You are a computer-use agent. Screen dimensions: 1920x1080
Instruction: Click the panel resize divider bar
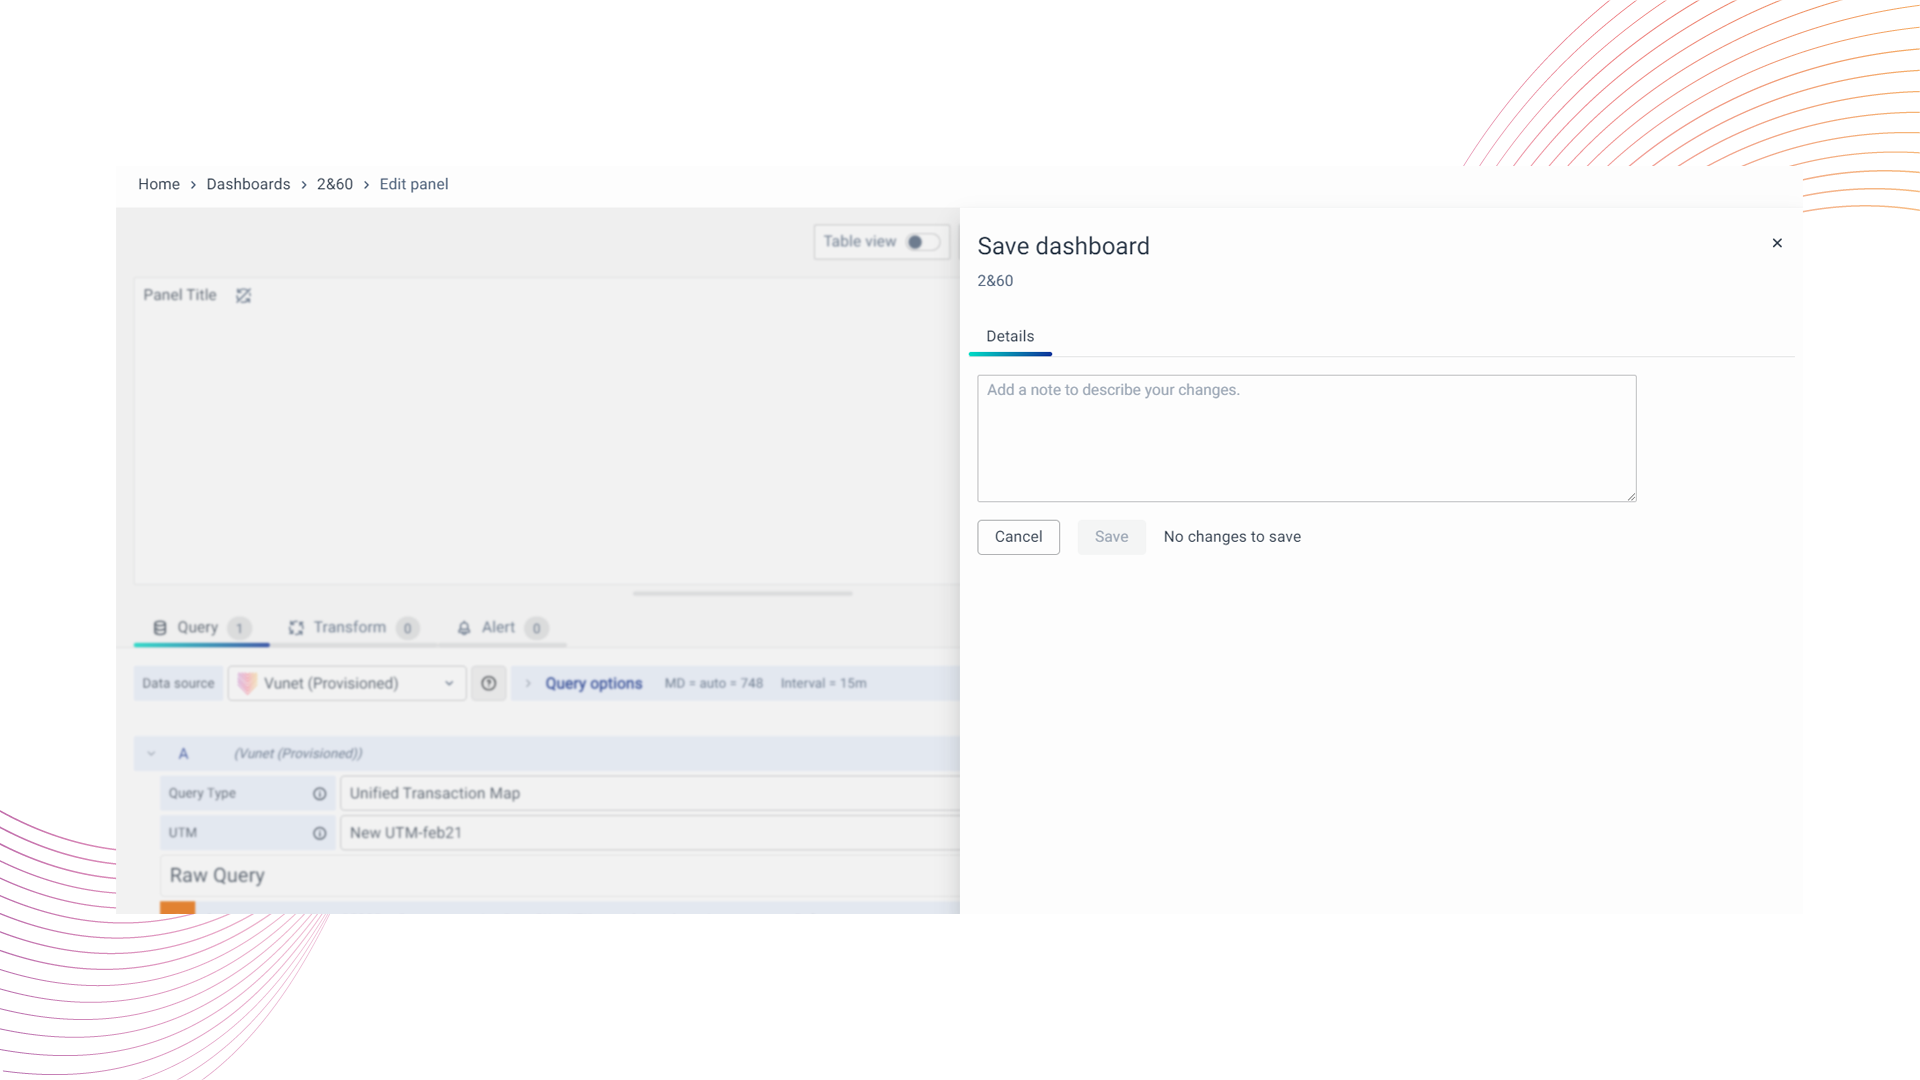[742, 593]
